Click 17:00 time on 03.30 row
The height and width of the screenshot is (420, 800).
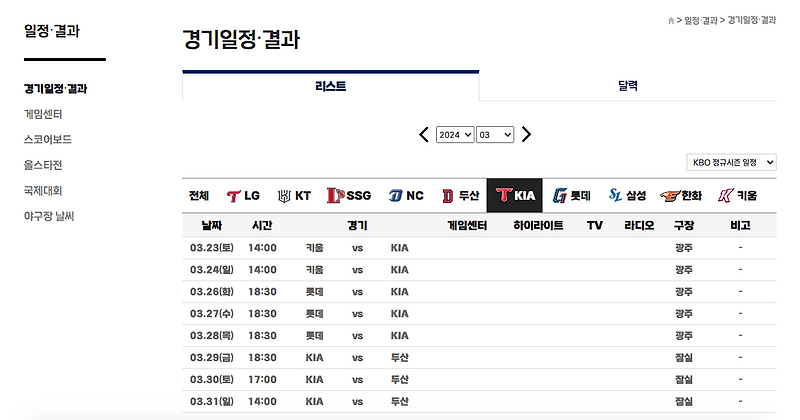pos(262,380)
